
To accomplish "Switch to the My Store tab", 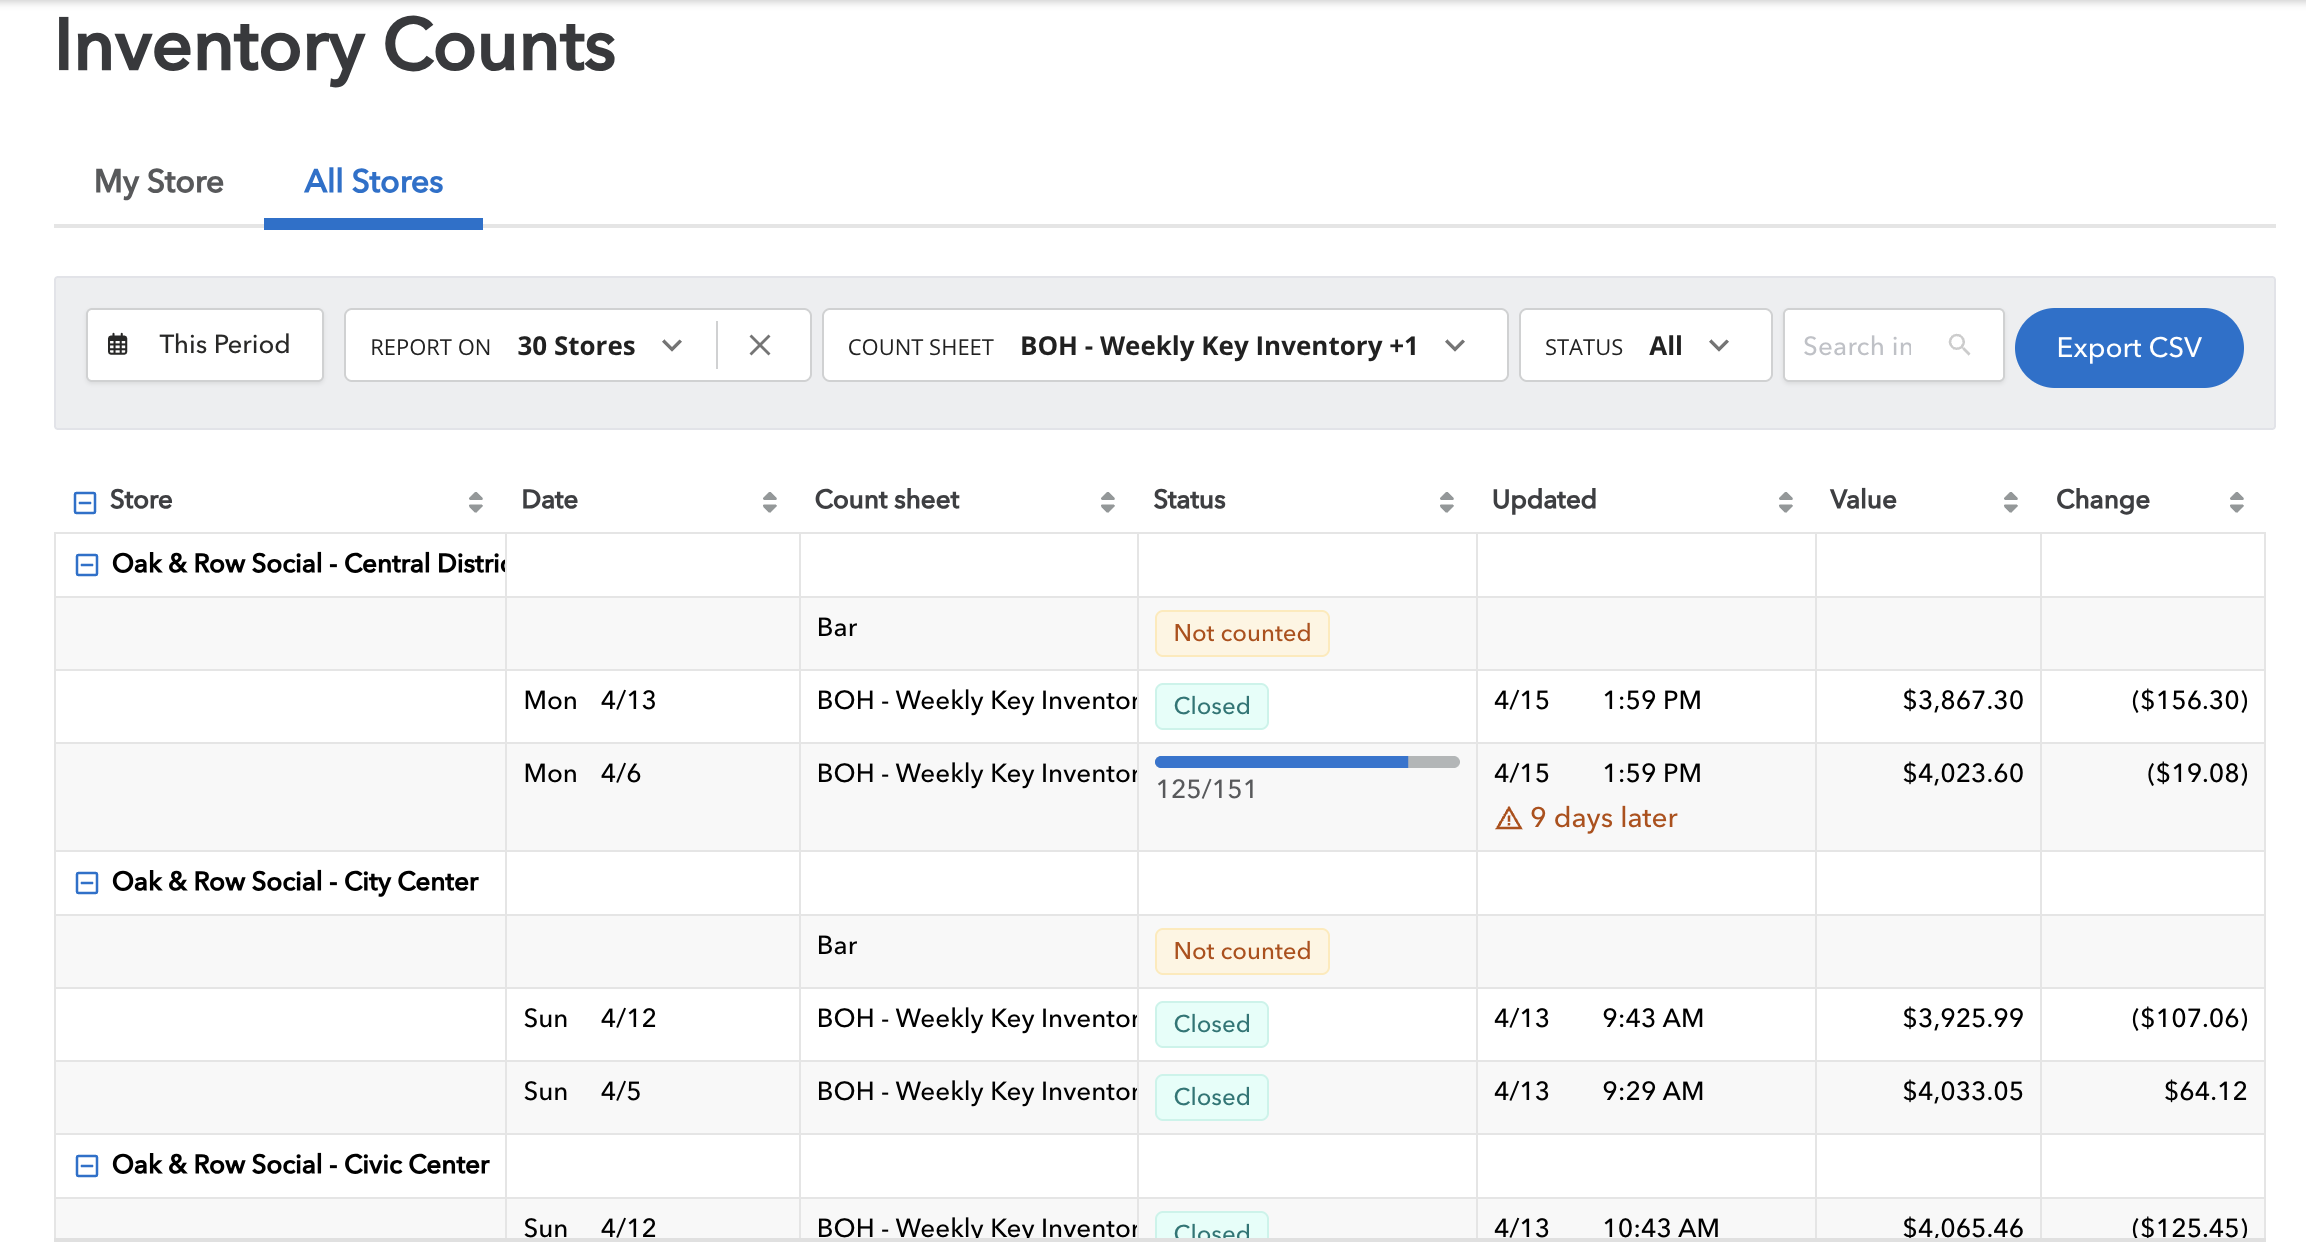I will pos(159,182).
